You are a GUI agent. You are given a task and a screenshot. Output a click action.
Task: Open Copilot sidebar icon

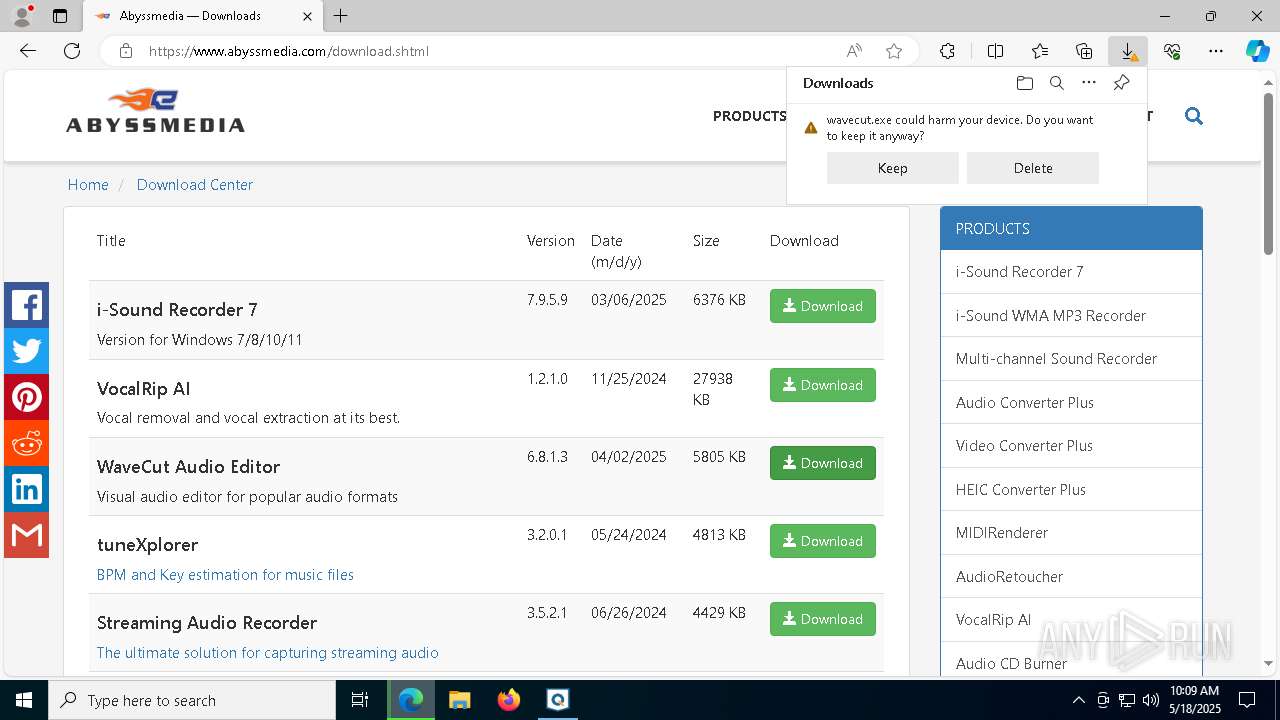click(x=1257, y=51)
